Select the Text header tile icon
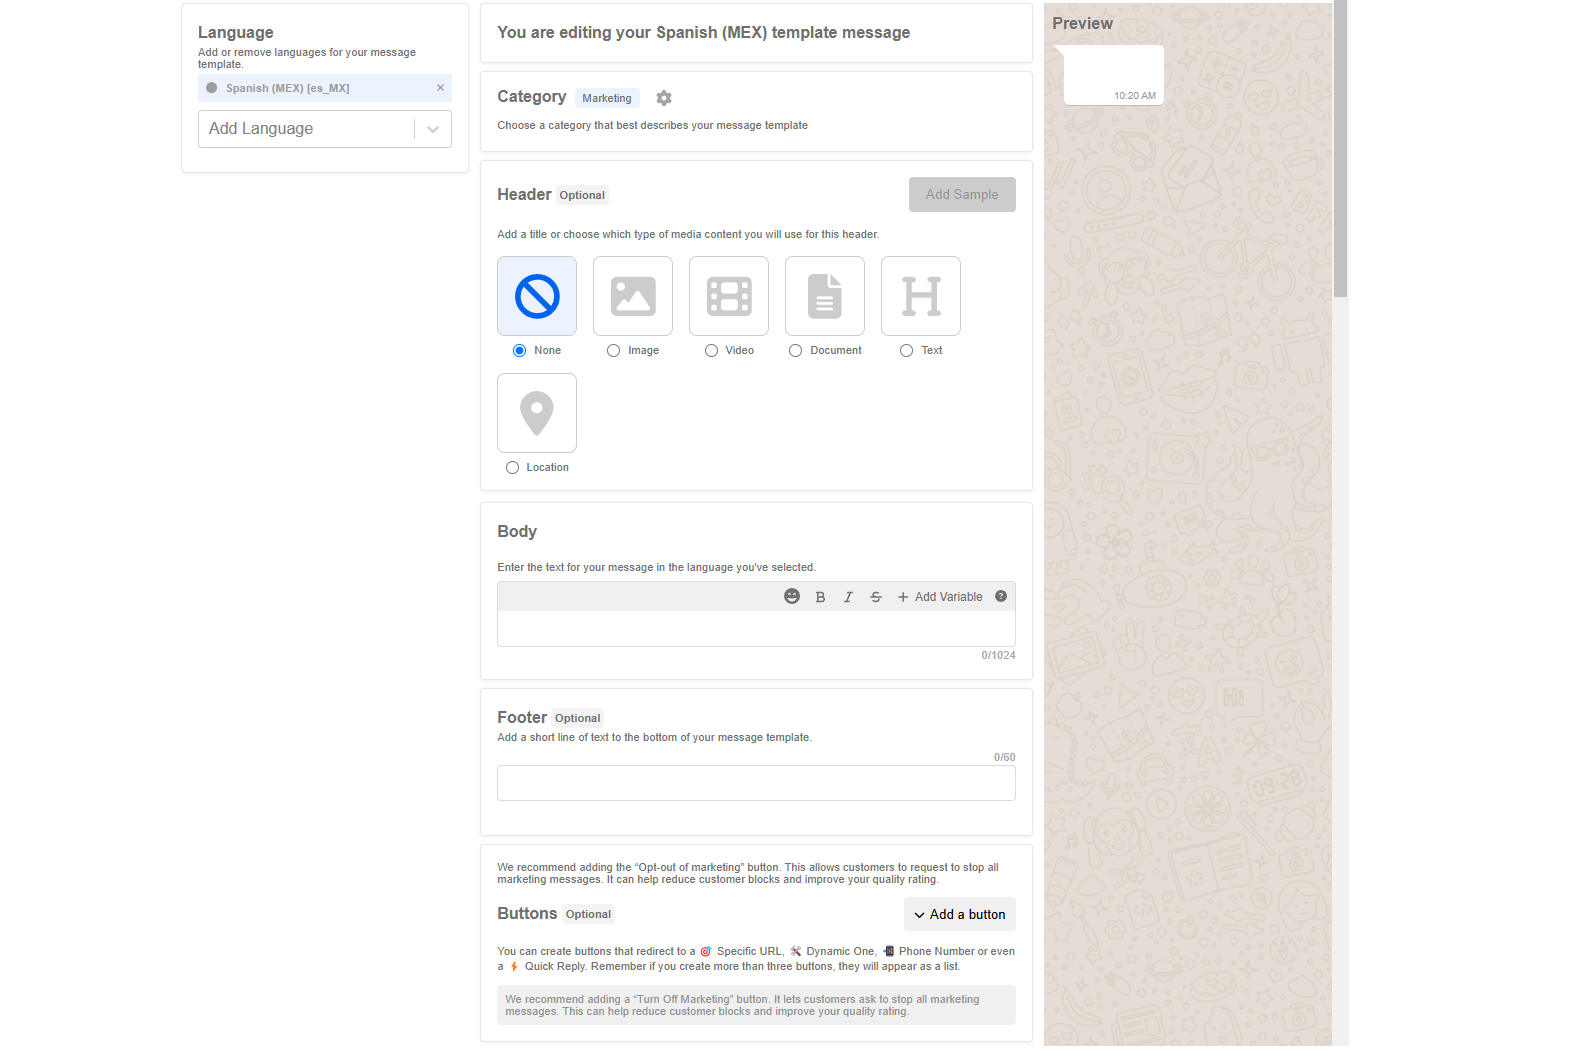1582x1057 pixels. click(920, 296)
